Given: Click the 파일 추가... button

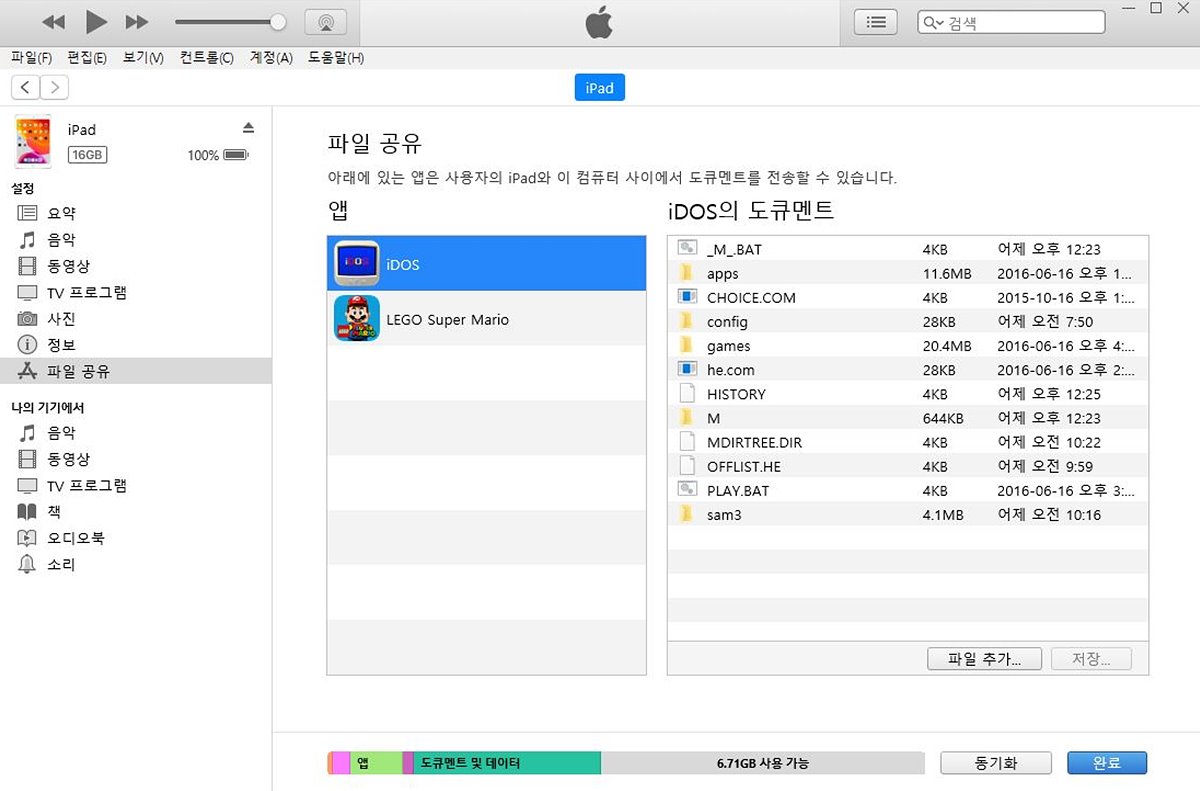Looking at the screenshot, I should pos(984,659).
